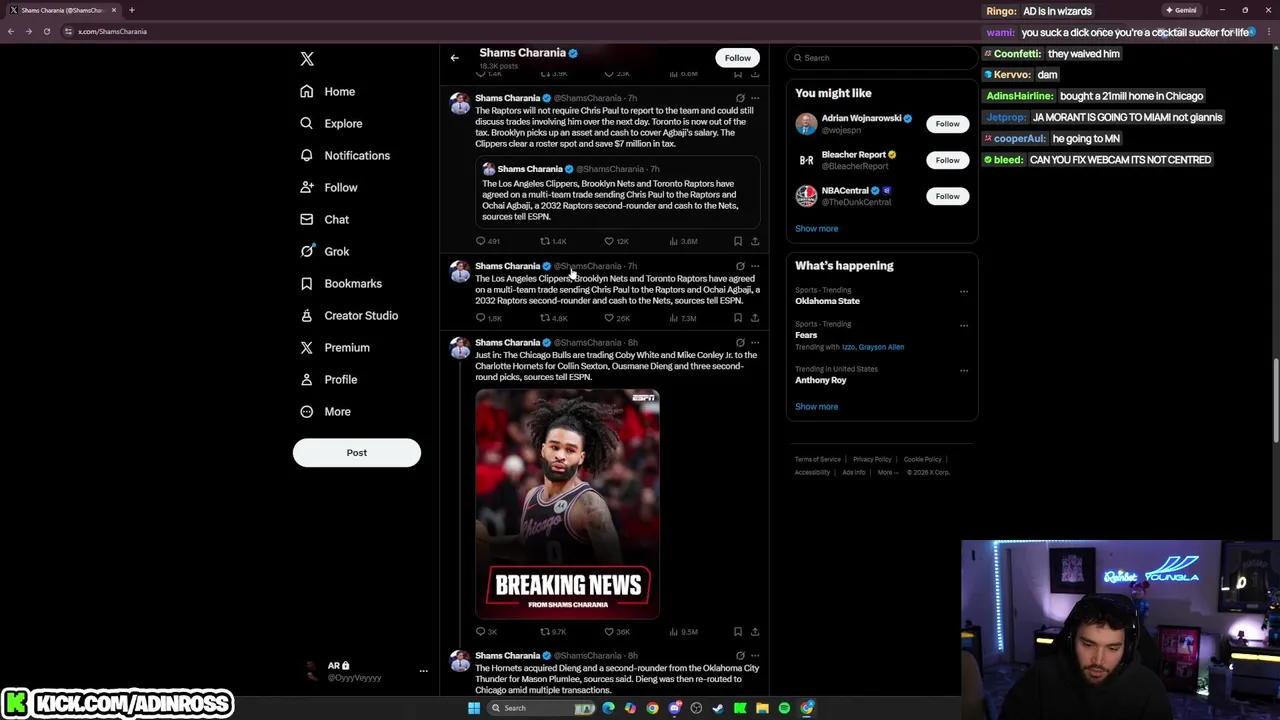
Task: Open the Oklahoma State trend
Action: [827, 301]
